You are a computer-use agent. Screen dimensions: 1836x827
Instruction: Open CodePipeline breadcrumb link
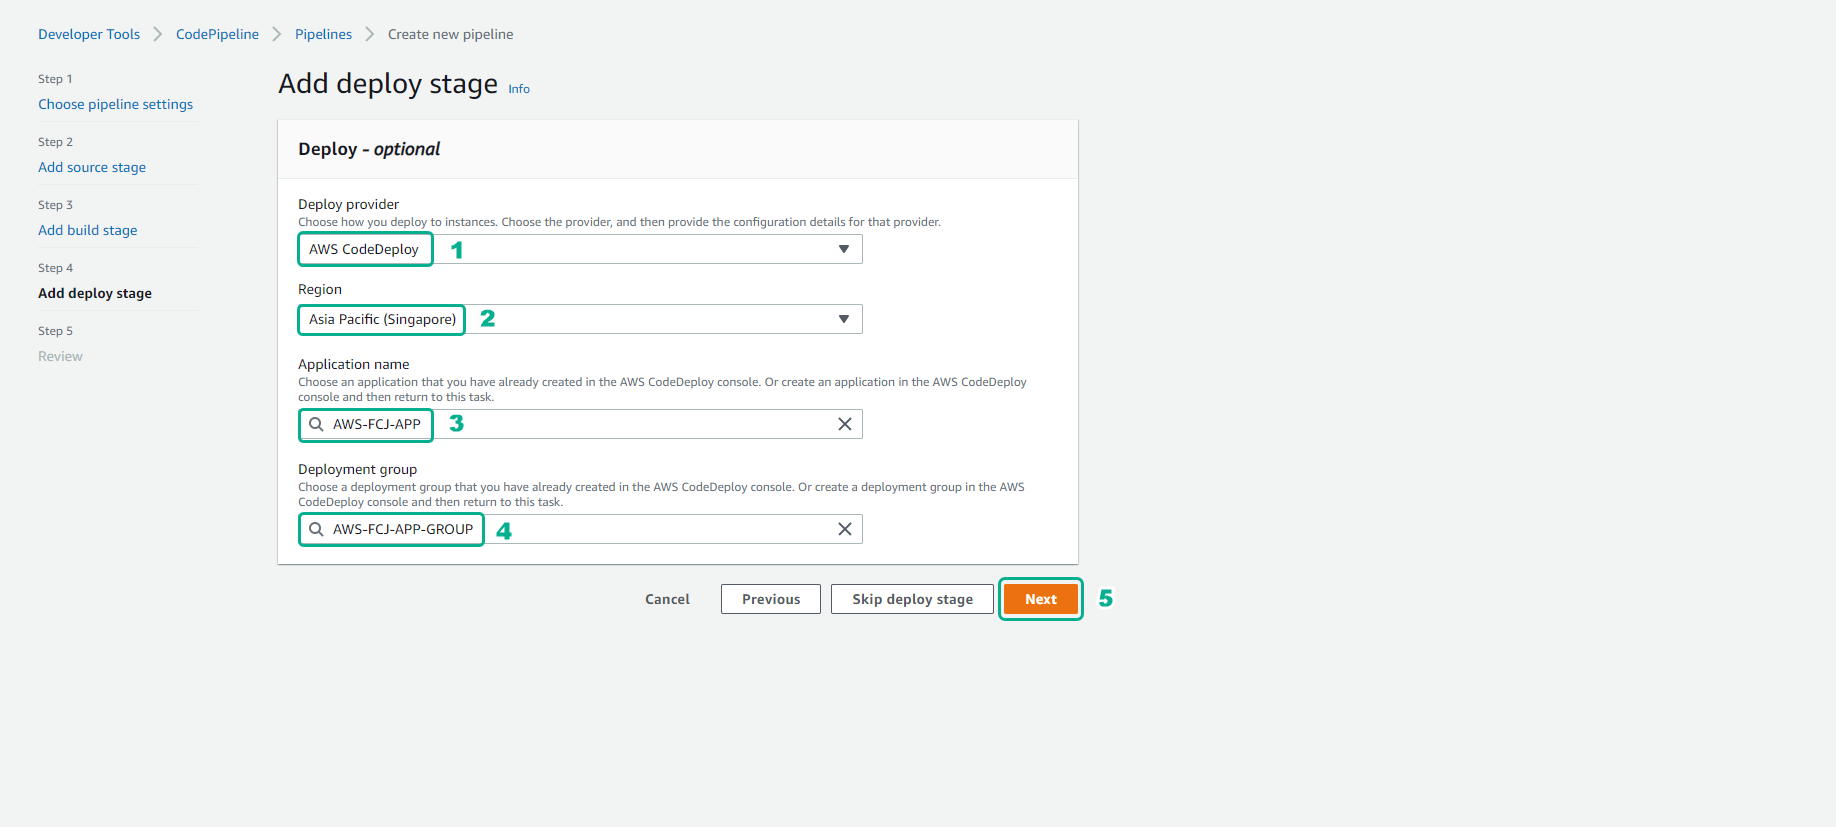click(217, 34)
